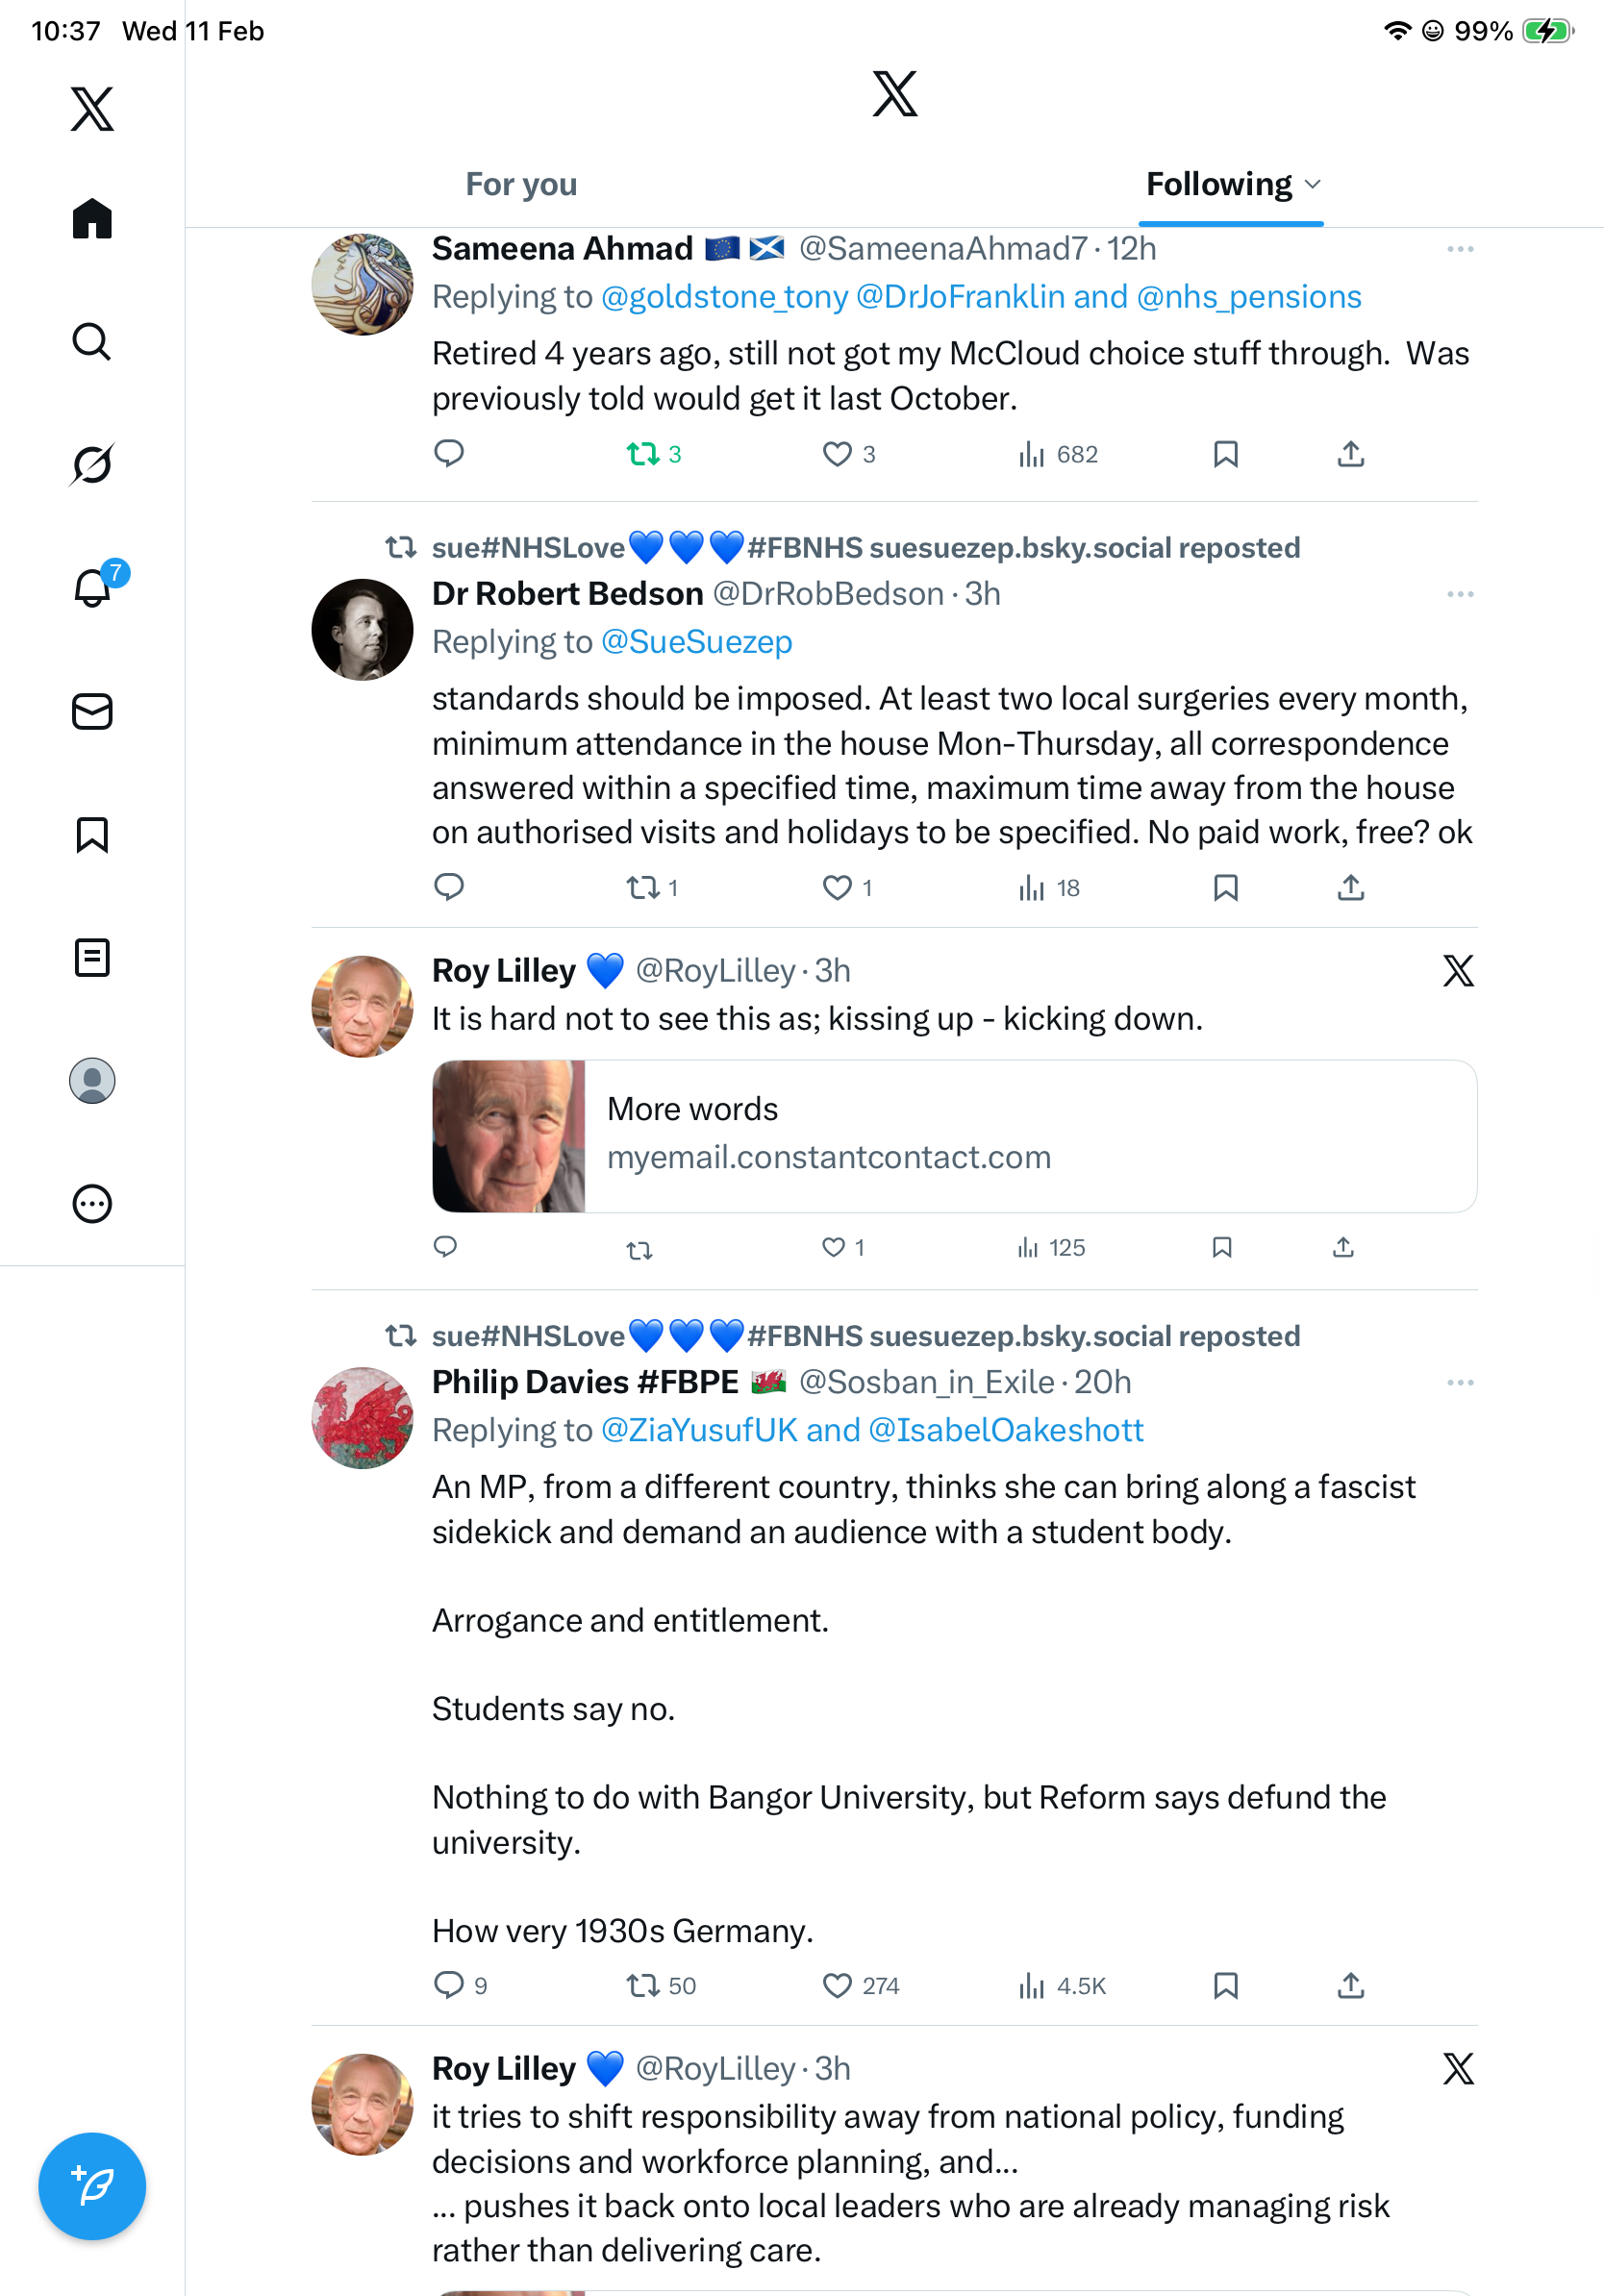Open Notifications bell with 7 badge
Viewport: 1604px width, 2296px height.
pyautogui.click(x=92, y=588)
